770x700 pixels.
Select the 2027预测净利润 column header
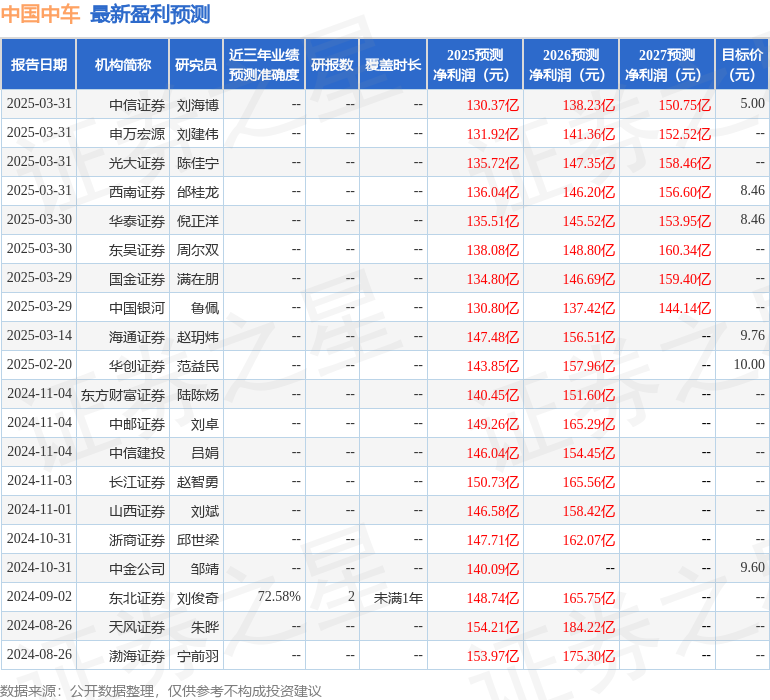click(667, 64)
